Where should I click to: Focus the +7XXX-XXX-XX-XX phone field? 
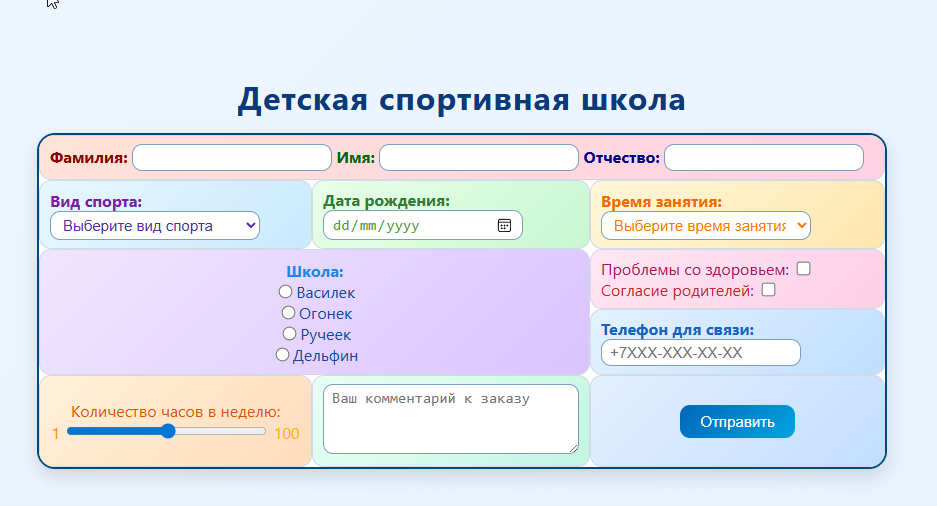pyautogui.click(x=700, y=352)
